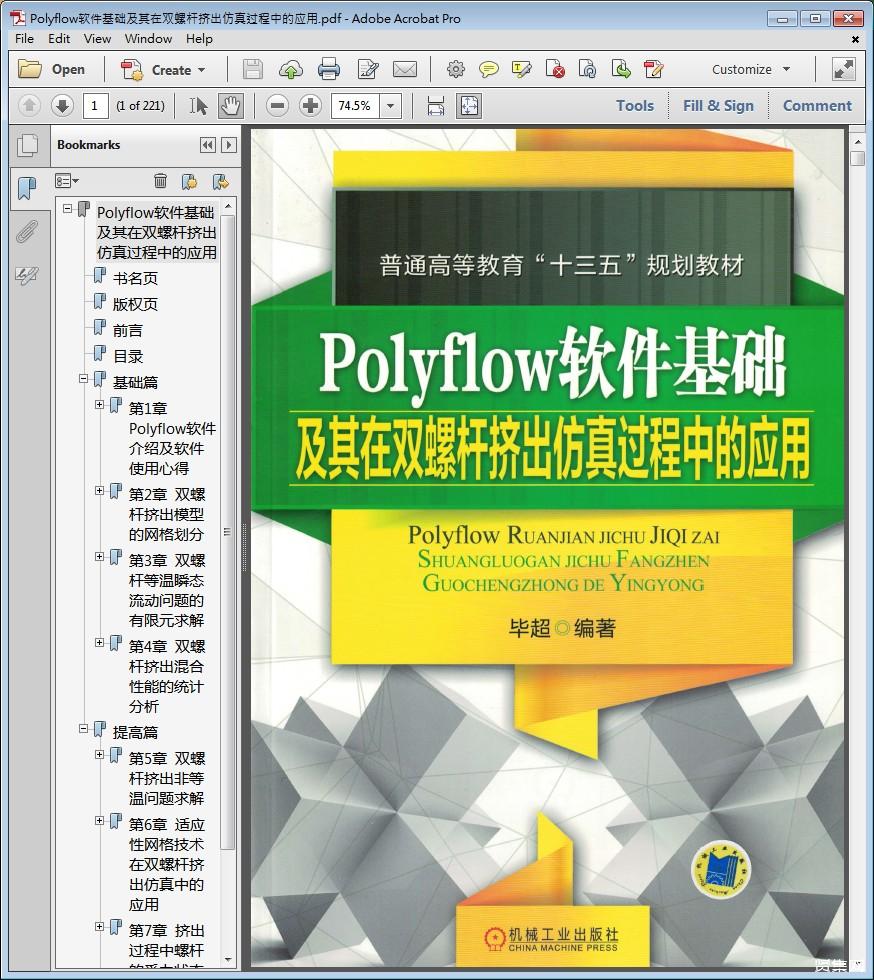This screenshot has height=980, width=874.
Task: Expand the 第1章 bookmark
Action: coord(99,404)
